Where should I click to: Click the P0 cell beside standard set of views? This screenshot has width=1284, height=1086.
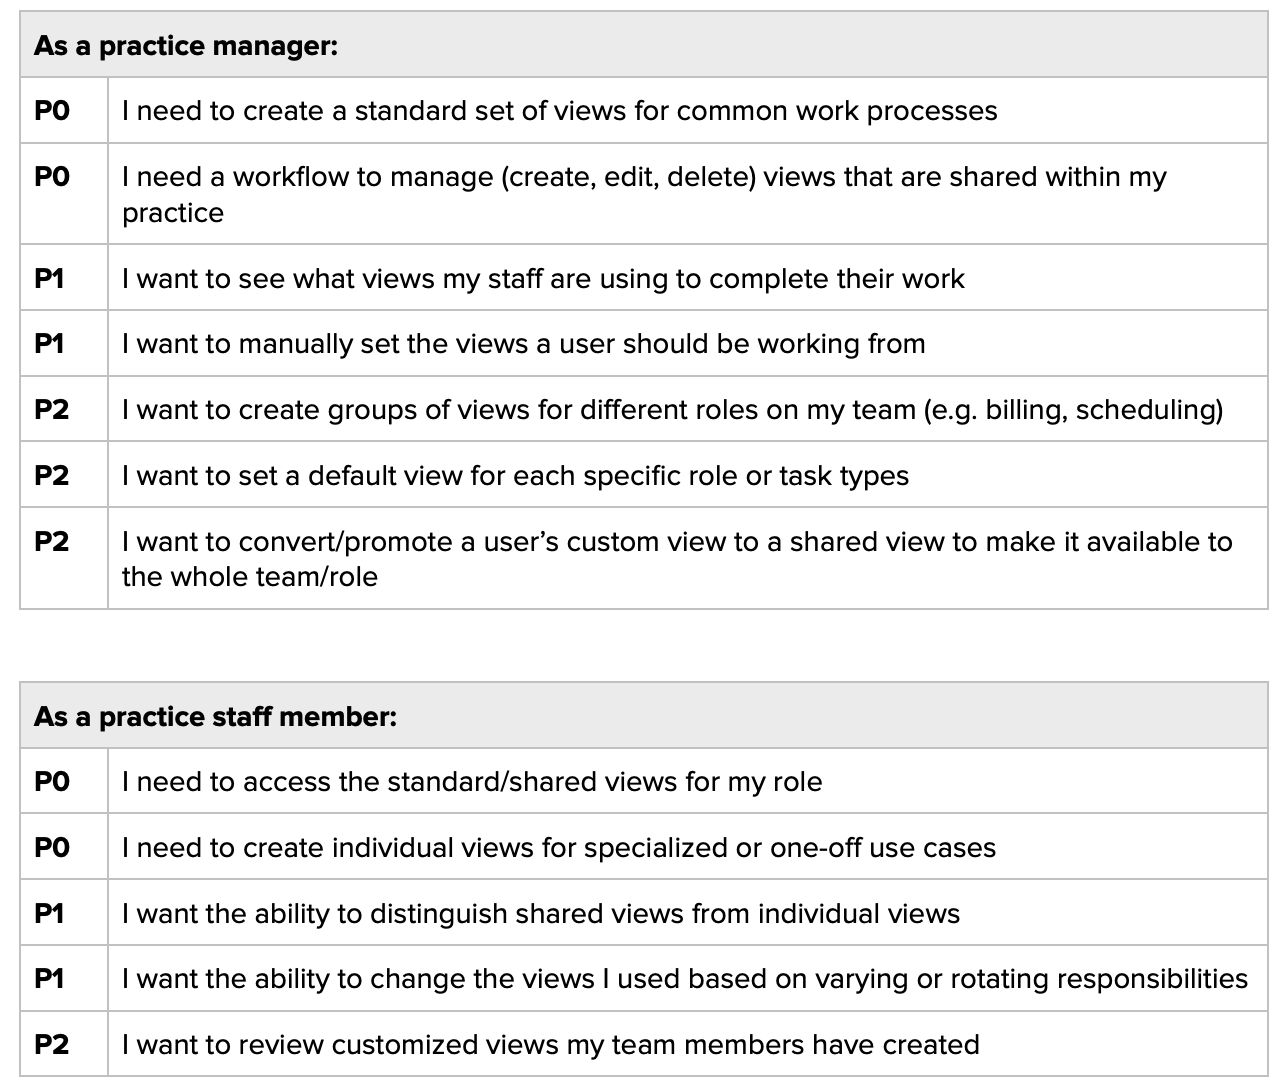point(52,111)
